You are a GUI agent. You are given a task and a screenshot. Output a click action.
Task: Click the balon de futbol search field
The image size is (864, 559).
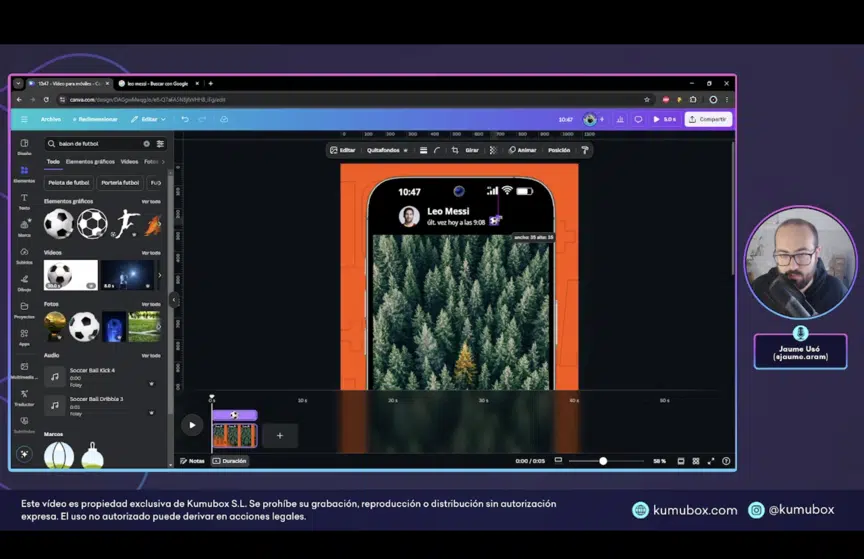98,143
